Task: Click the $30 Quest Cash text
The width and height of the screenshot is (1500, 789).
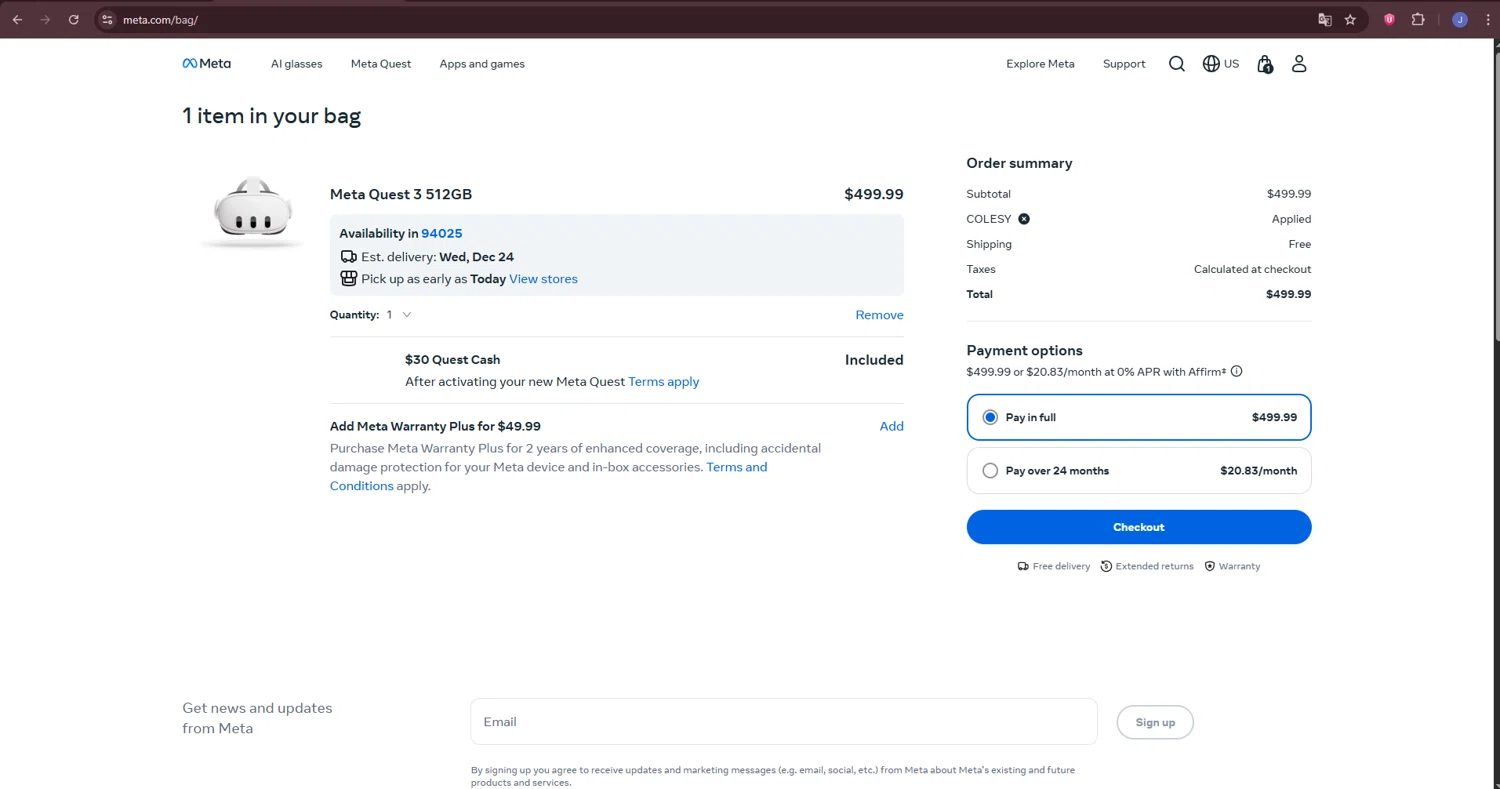Action: pyautogui.click(x=452, y=359)
